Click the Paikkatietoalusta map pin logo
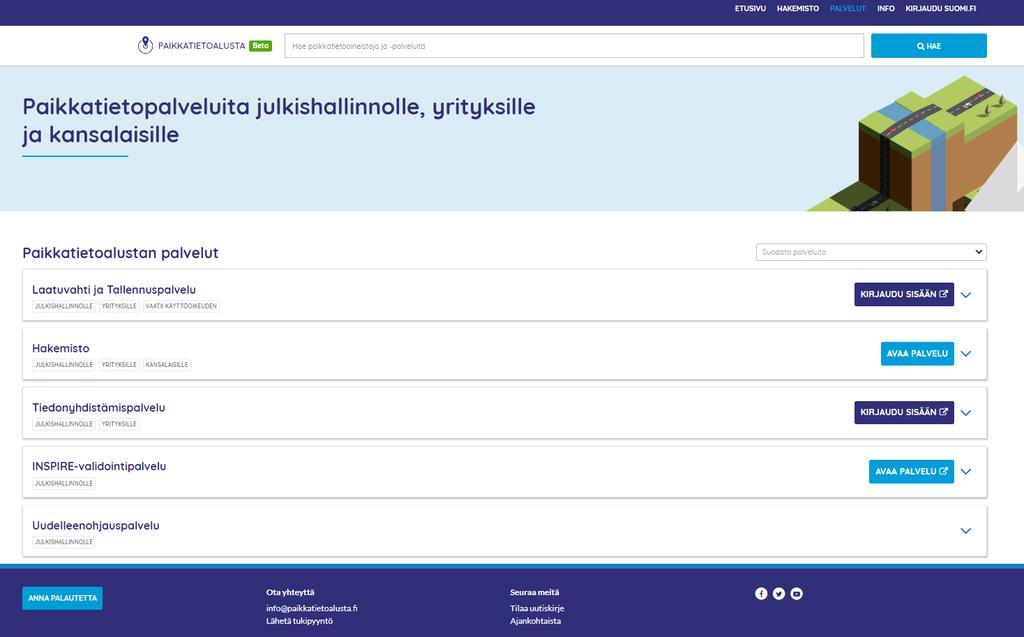The width and height of the screenshot is (1024, 637). click(145, 45)
